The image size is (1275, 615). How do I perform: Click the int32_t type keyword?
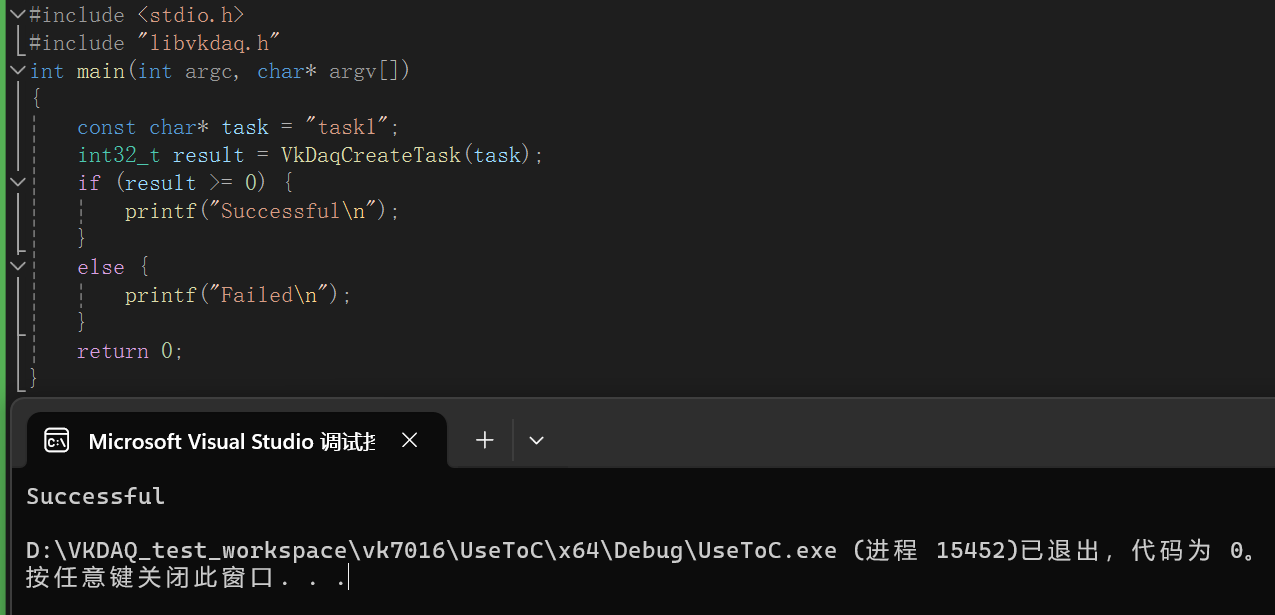pyautogui.click(x=120, y=155)
